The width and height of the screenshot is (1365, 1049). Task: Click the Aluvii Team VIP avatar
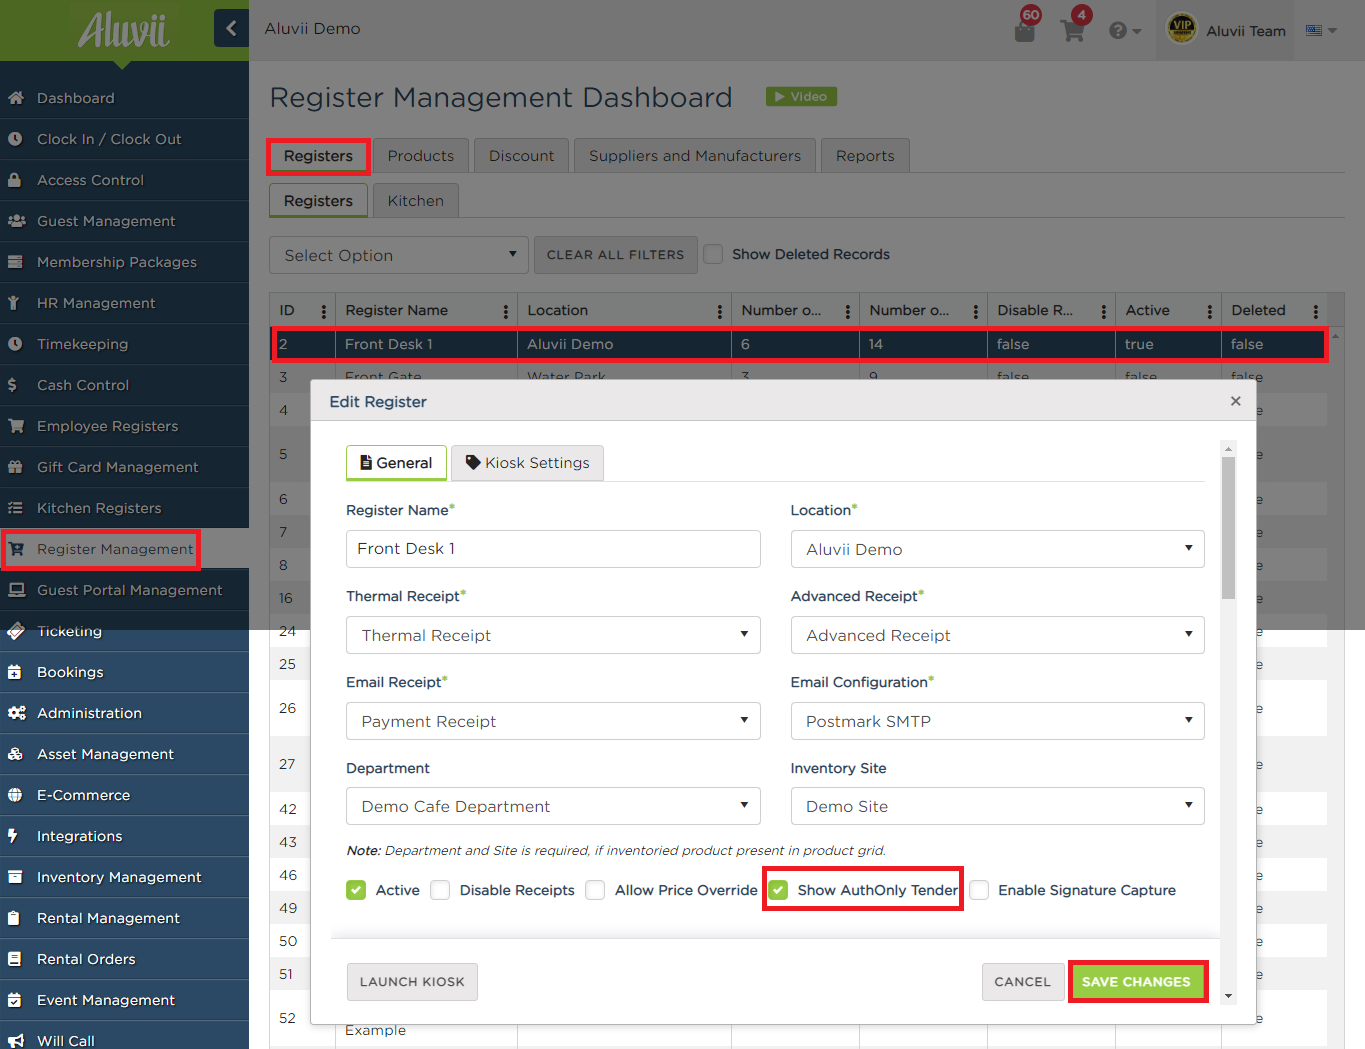point(1182,28)
